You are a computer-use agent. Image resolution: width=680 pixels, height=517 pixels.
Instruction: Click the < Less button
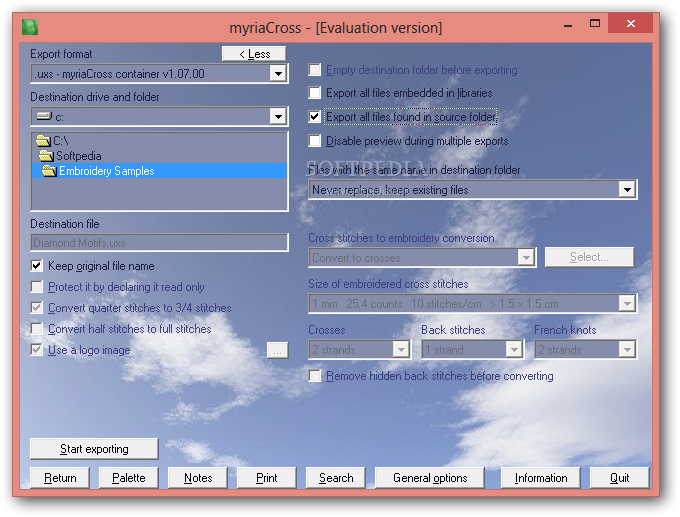[x=254, y=54]
